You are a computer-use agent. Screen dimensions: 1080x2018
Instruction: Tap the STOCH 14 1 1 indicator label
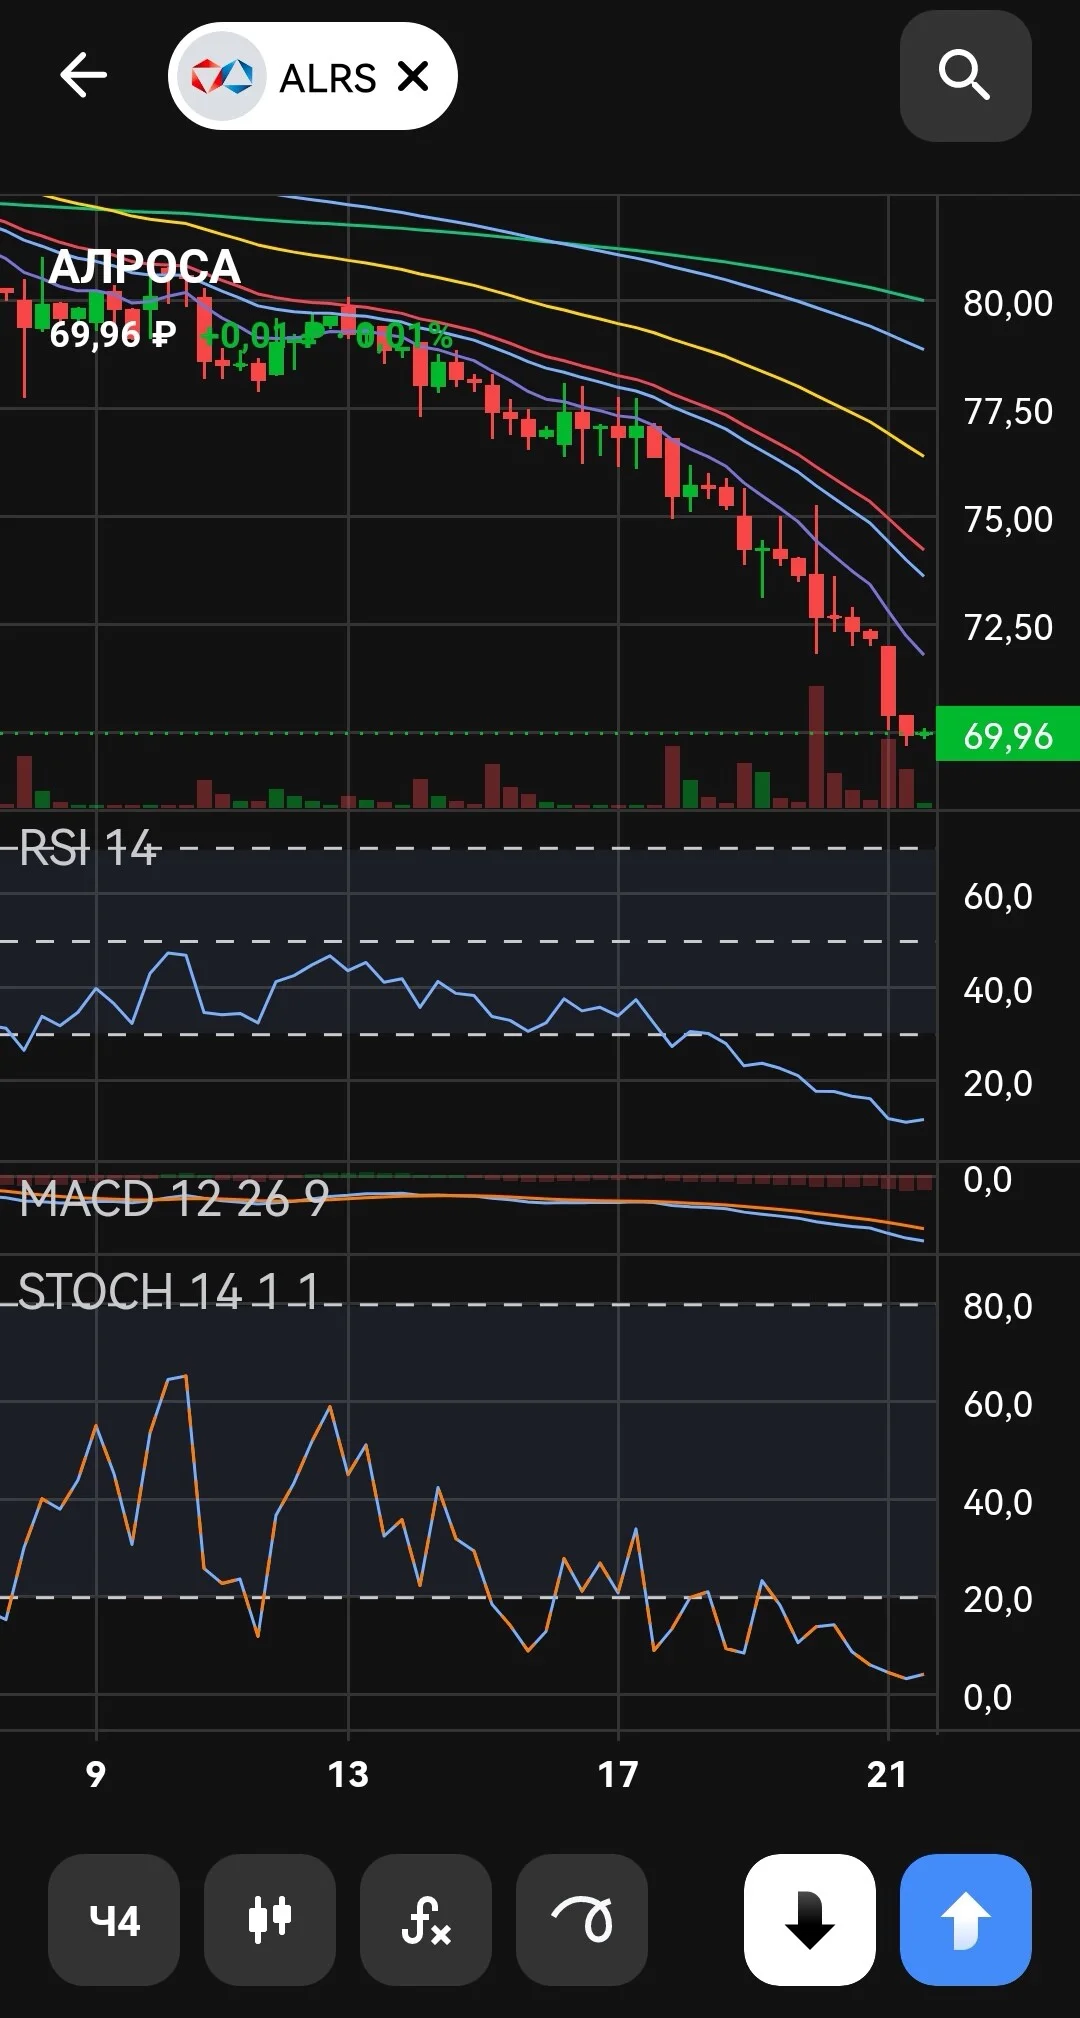(169, 1291)
